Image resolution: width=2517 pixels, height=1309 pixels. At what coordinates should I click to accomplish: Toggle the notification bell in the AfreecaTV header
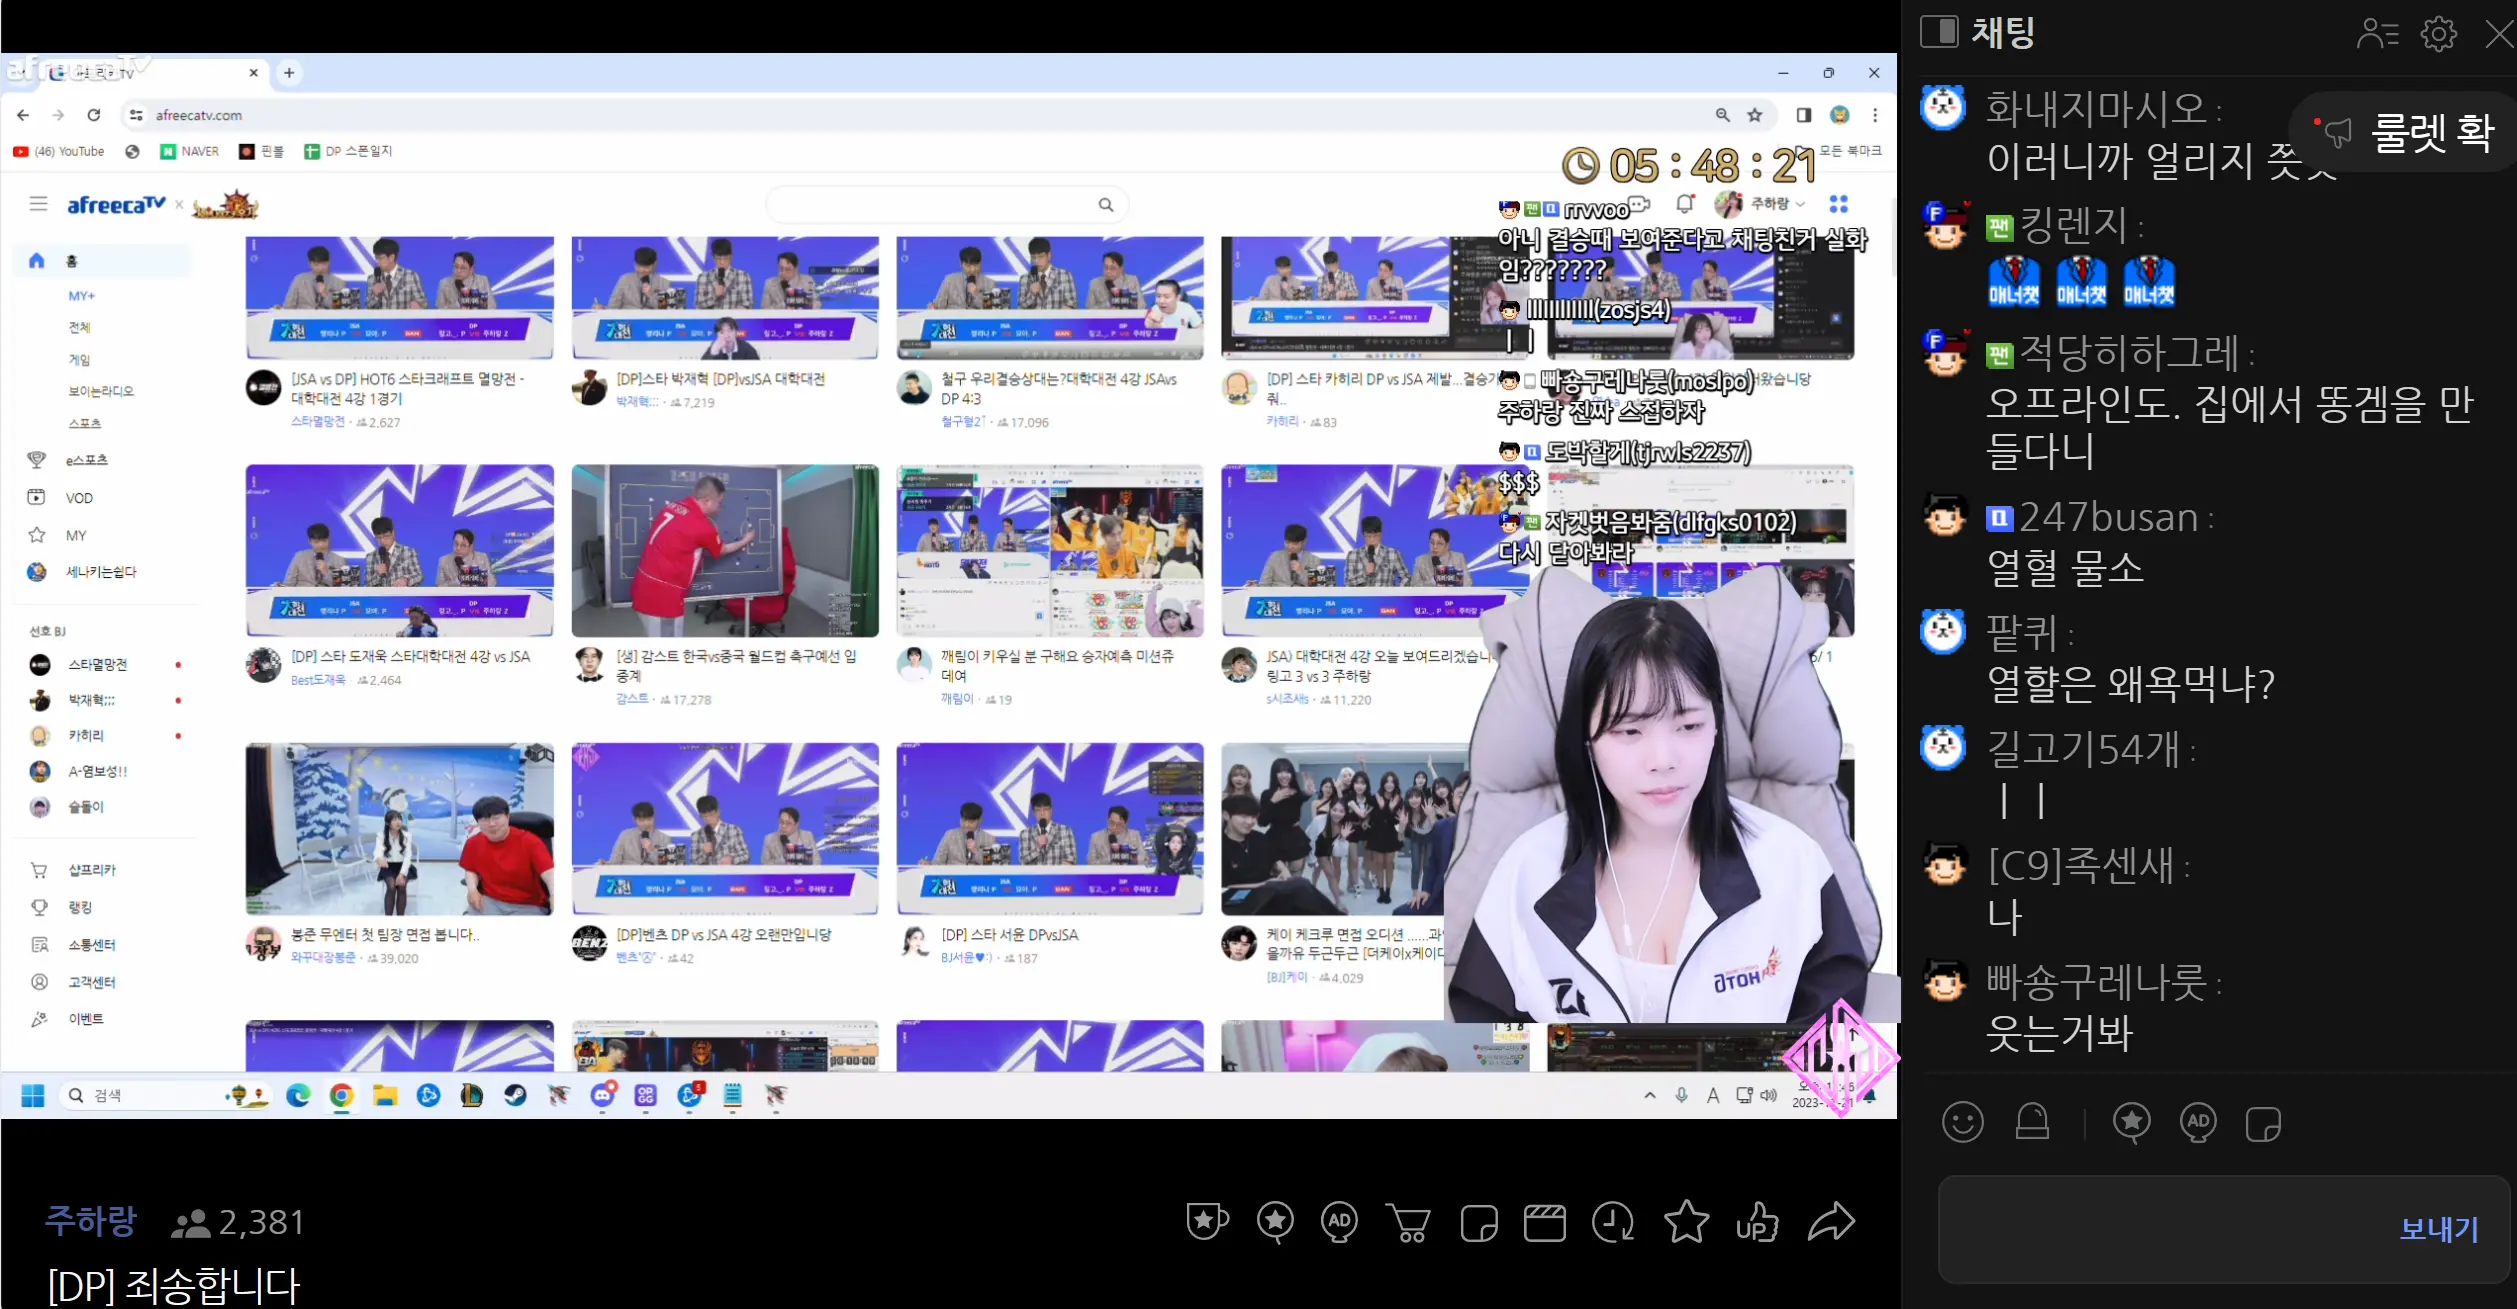tap(1685, 203)
